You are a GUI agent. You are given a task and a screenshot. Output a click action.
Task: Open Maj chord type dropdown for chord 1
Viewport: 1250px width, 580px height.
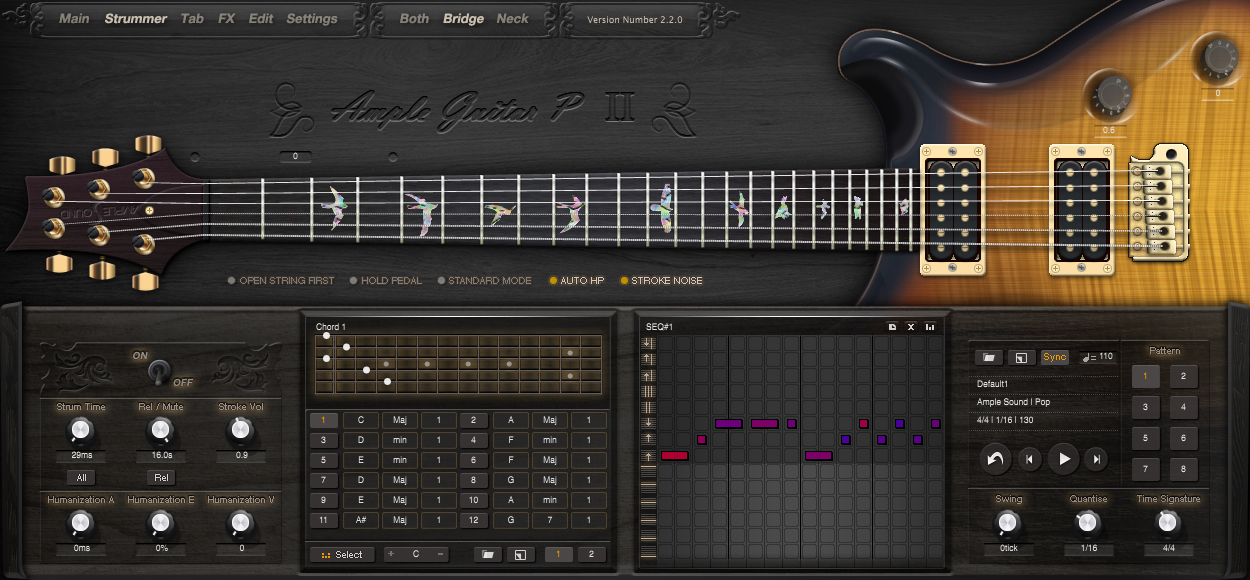(399, 421)
